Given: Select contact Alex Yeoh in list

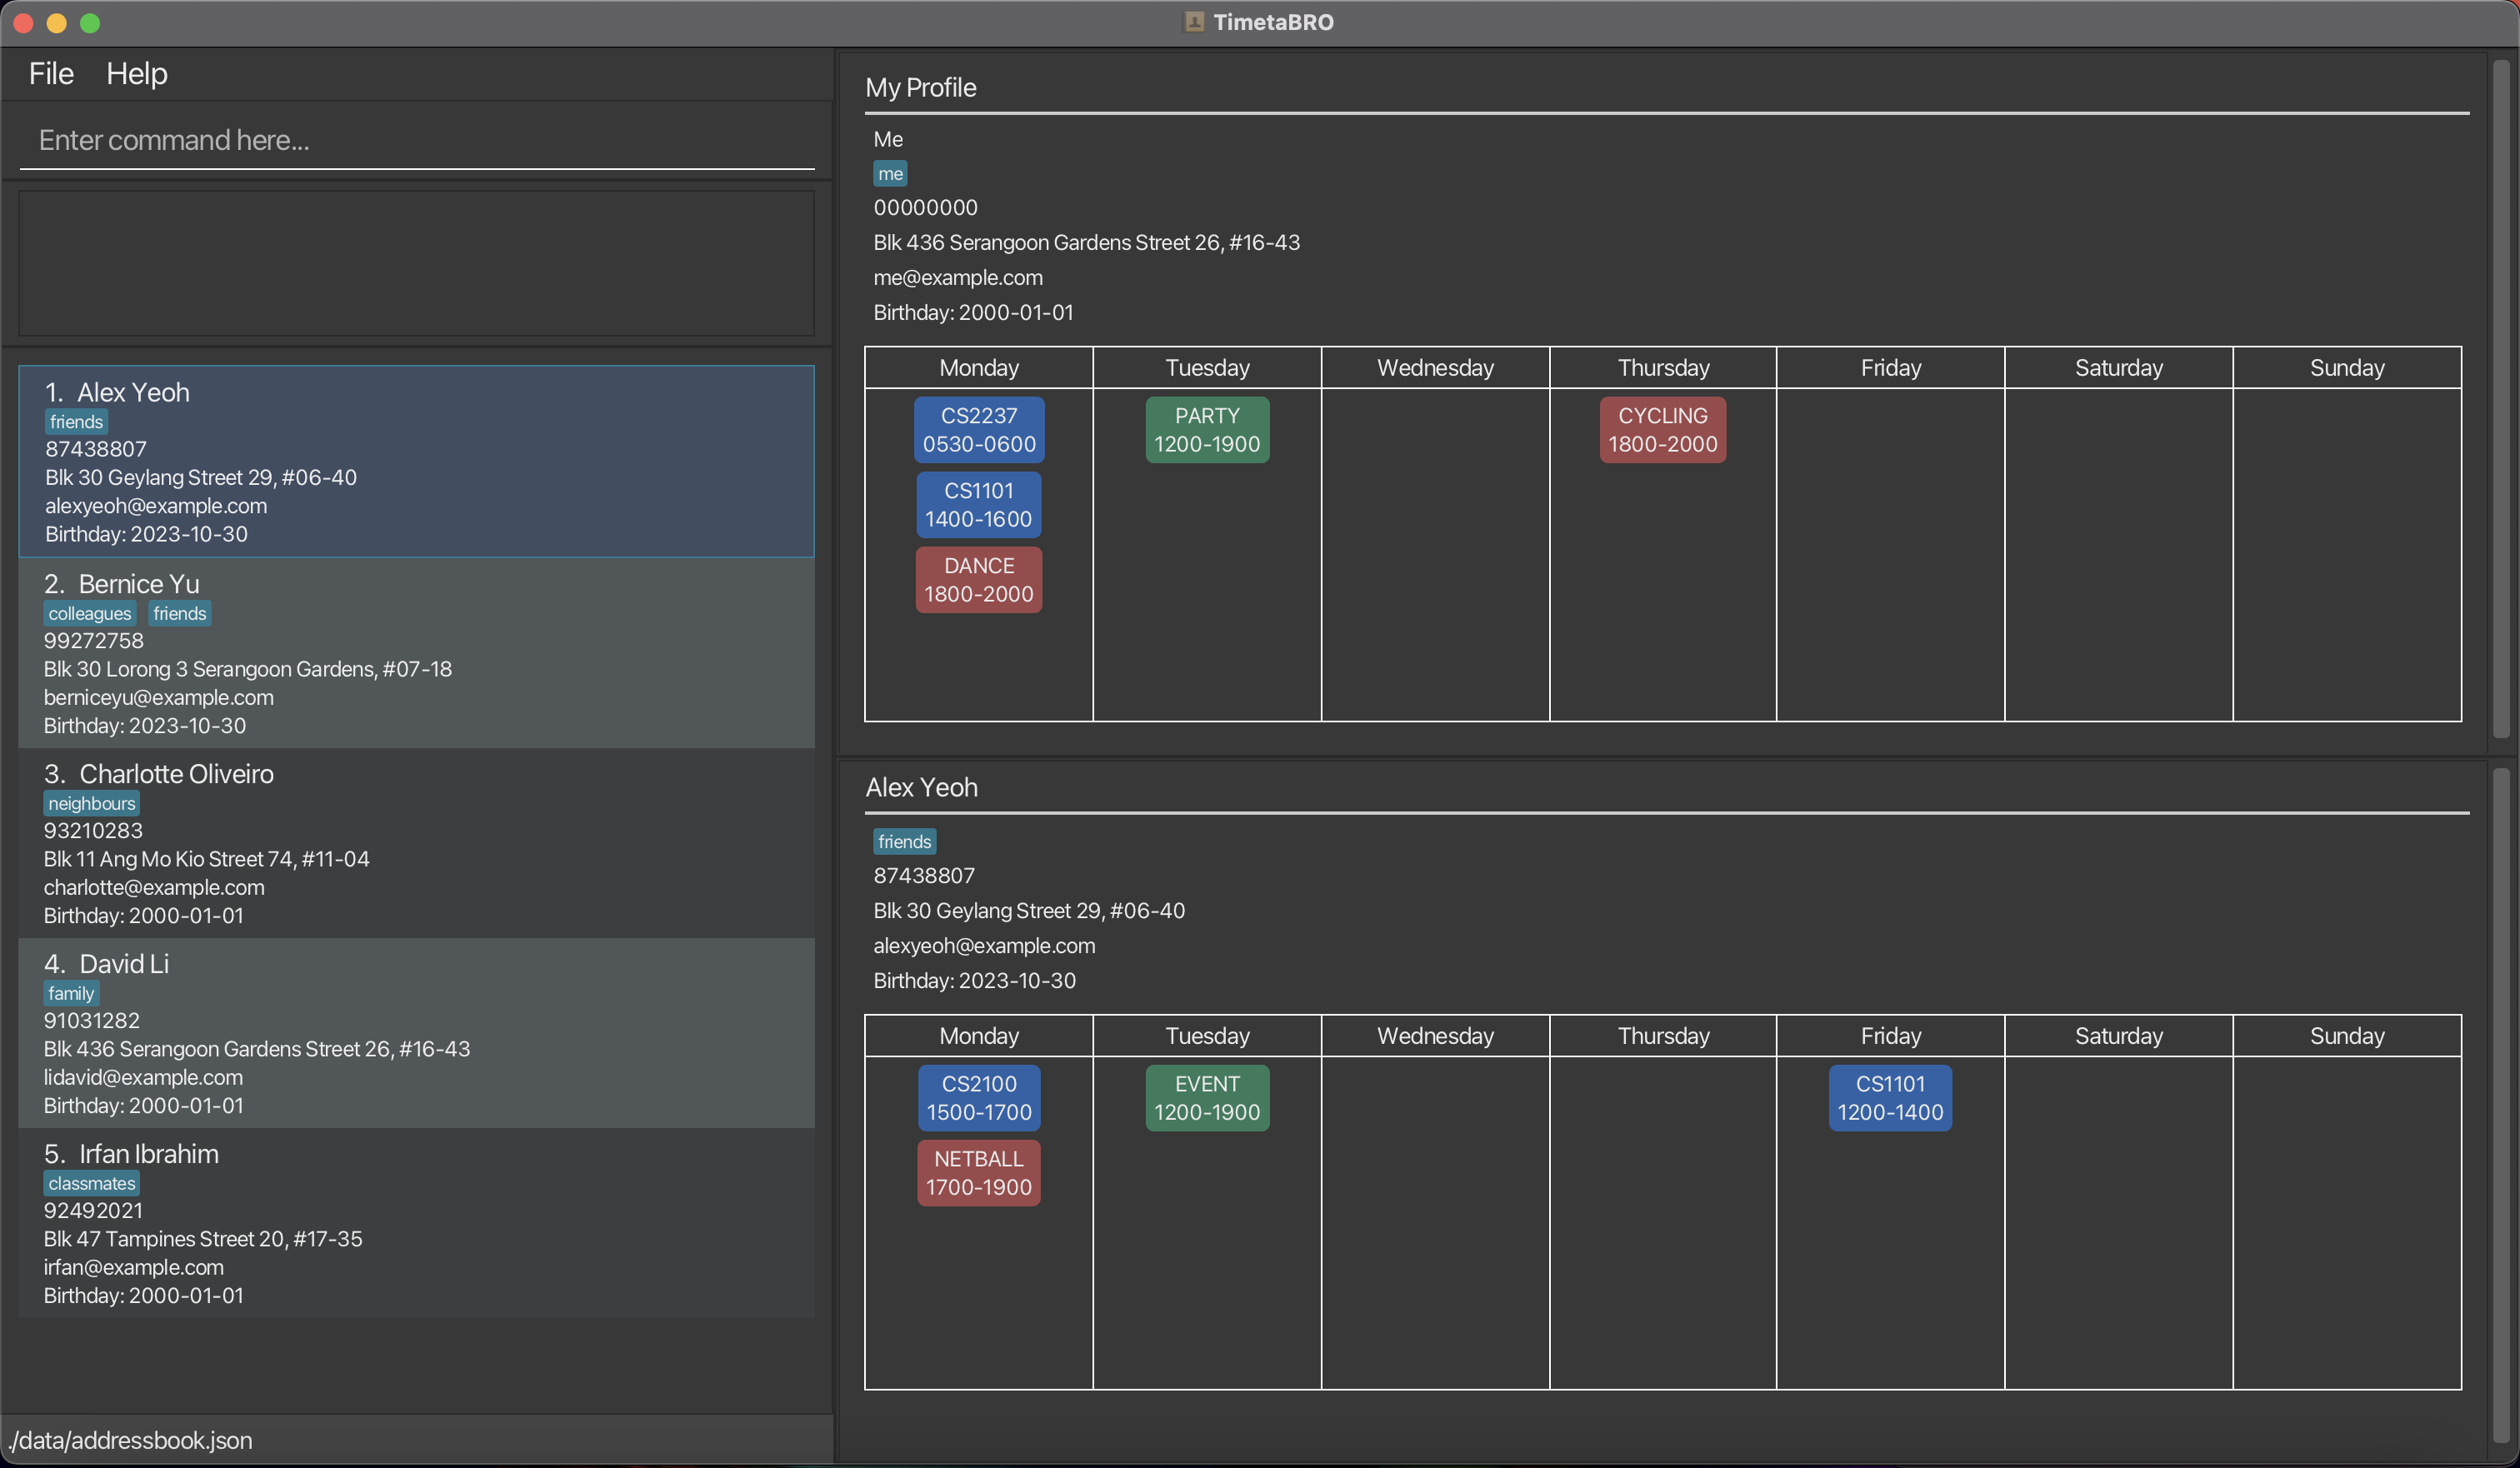Looking at the screenshot, I should pyautogui.click(x=417, y=461).
